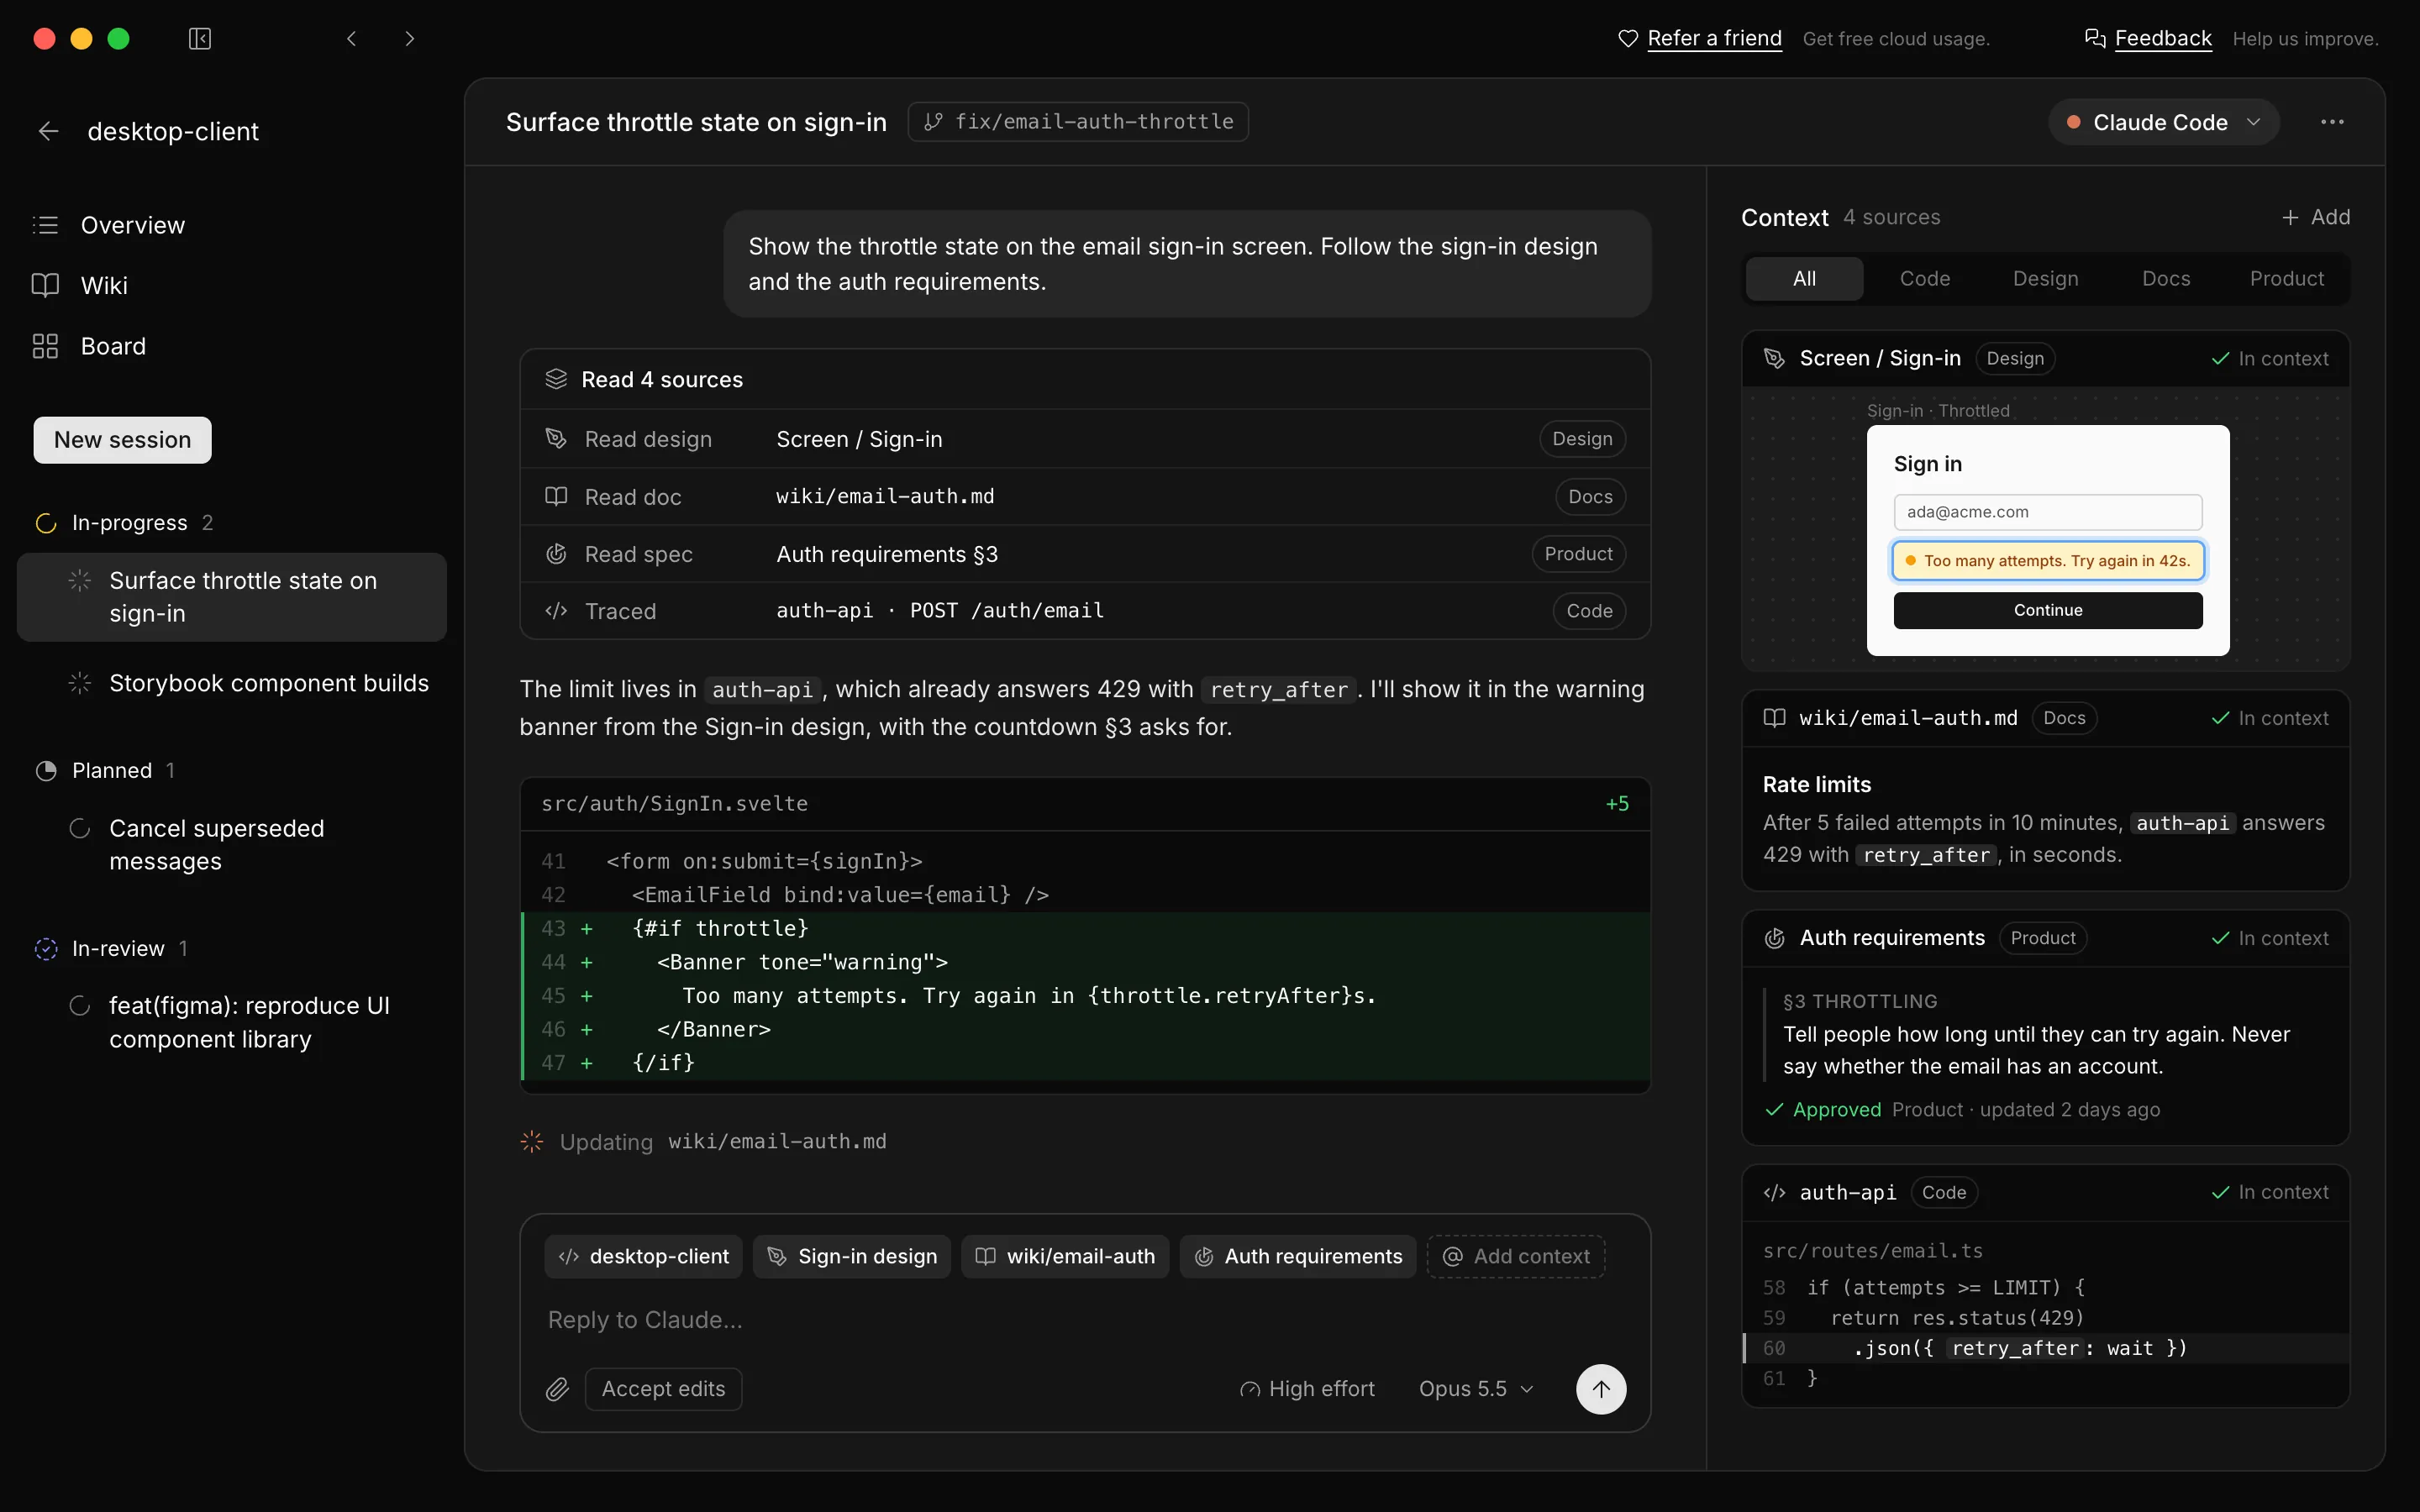Go back with the left chevron
Screen dimensions: 2420x1512
tap(351, 39)
